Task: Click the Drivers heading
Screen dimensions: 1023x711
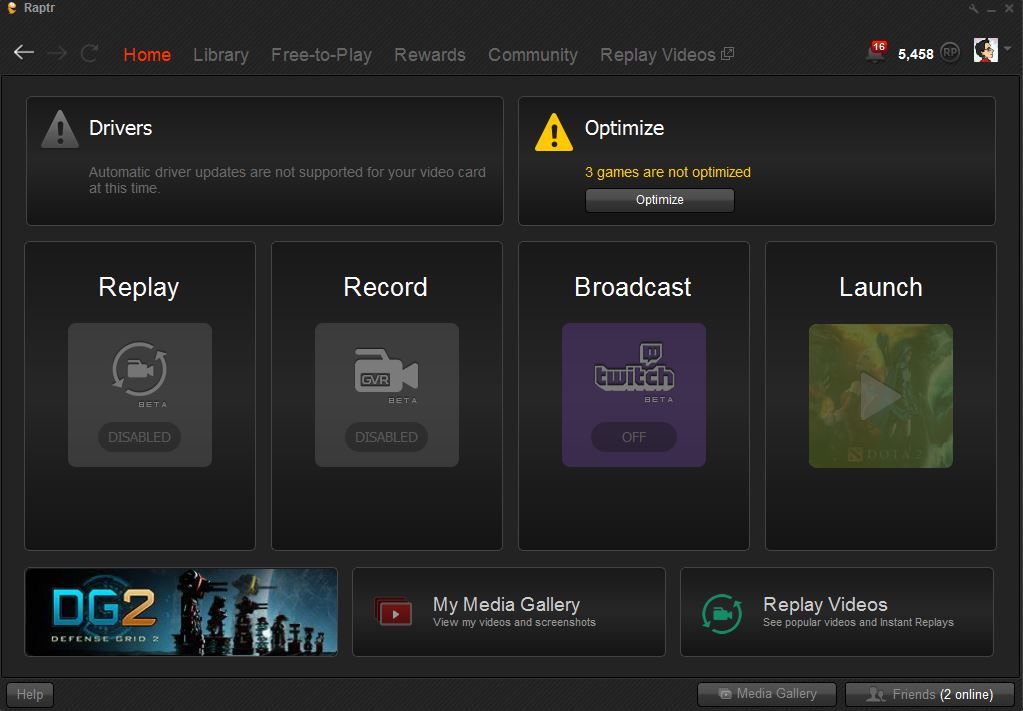Action: point(121,128)
